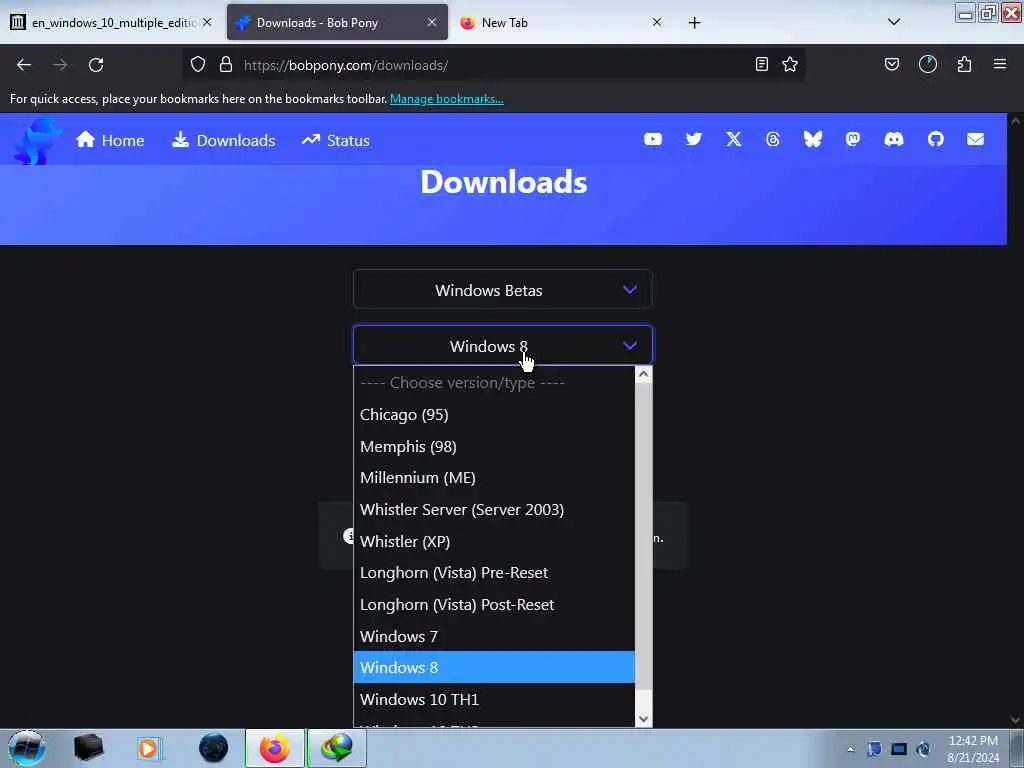Collapse the Windows 8 version dropdown

(502, 345)
